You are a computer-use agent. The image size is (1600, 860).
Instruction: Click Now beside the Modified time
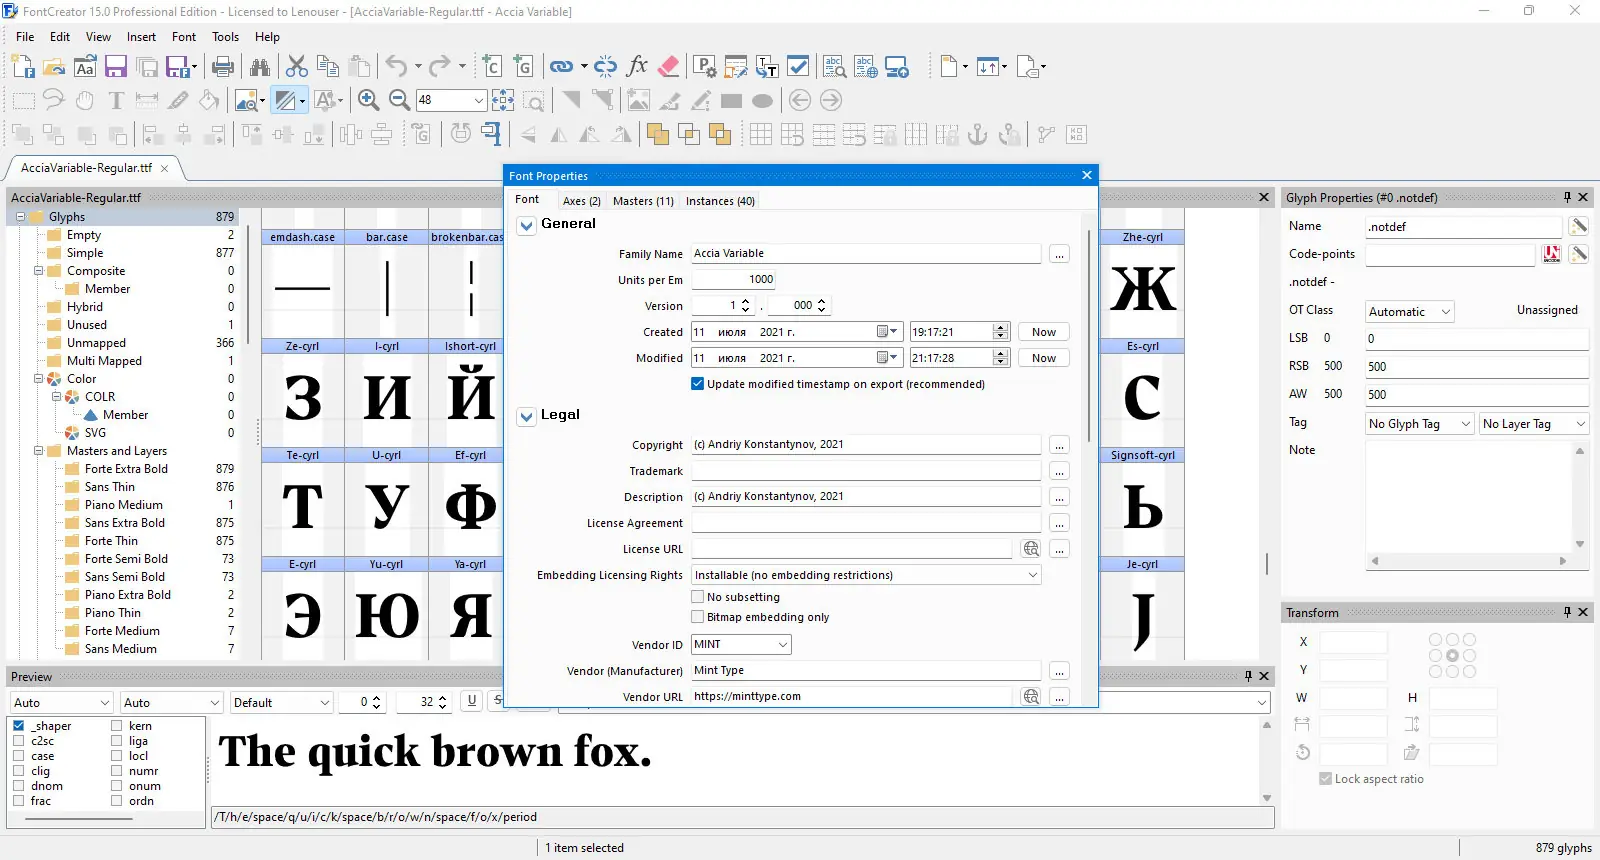tap(1044, 358)
